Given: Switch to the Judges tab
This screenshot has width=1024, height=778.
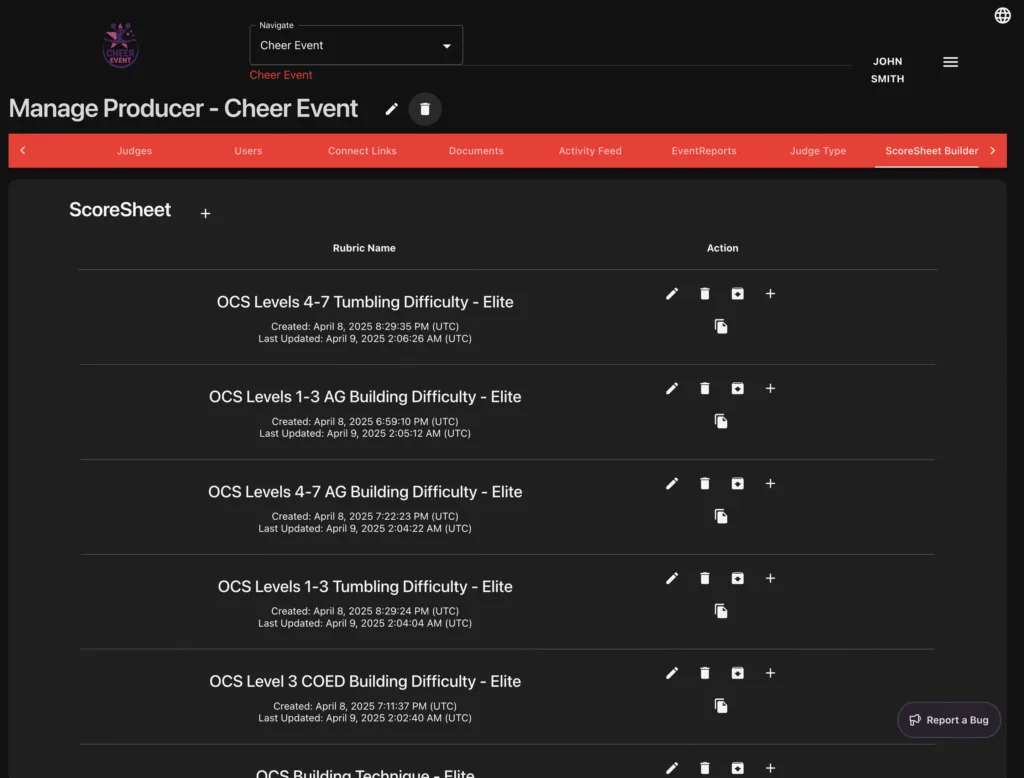Looking at the screenshot, I should point(134,151).
